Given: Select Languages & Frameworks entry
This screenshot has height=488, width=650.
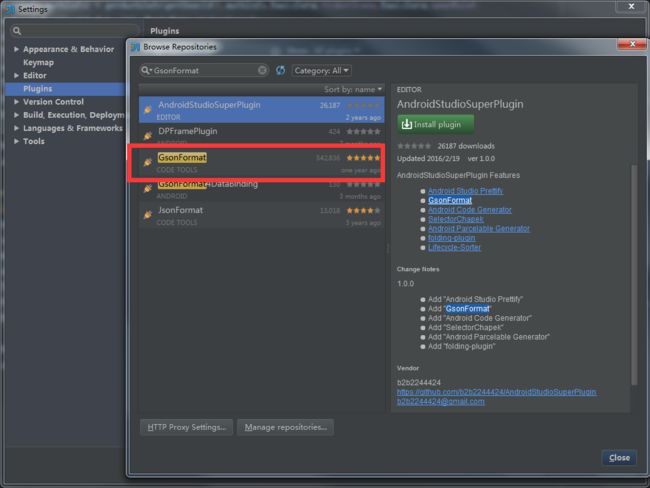Looking at the screenshot, I should click(73, 128).
